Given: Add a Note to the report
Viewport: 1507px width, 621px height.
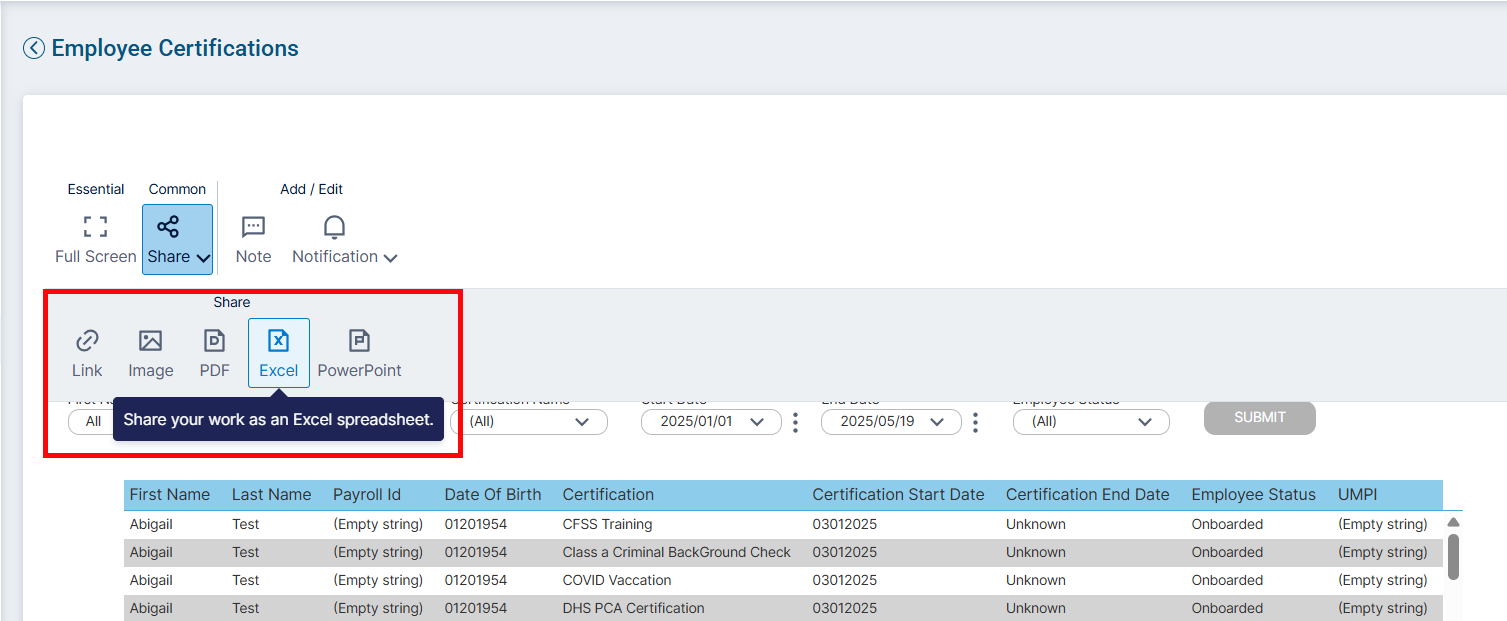Looking at the screenshot, I should (x=253, y=239).
